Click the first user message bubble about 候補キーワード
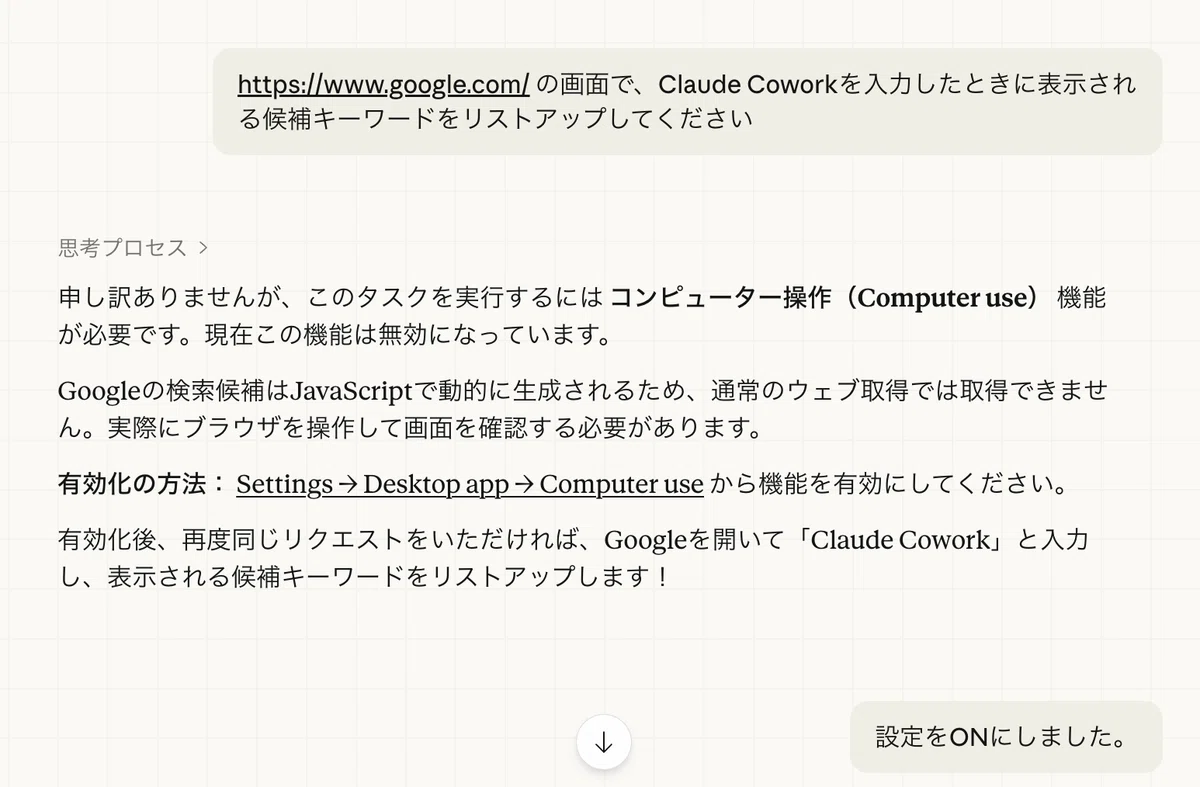 click(687, 101)
